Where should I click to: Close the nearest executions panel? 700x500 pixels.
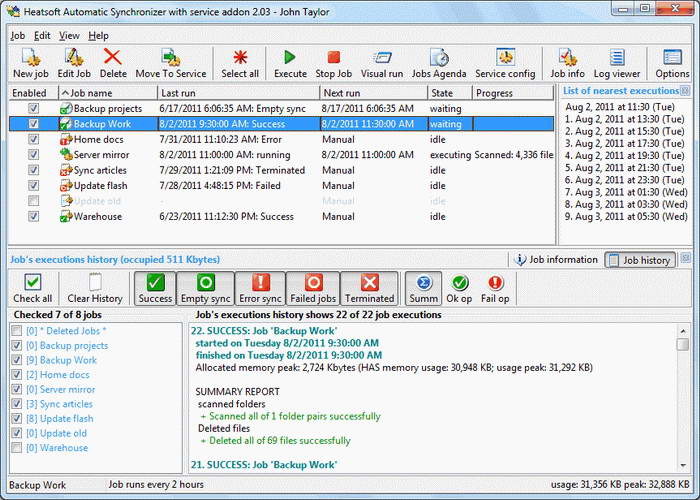click(x=685, y=91)
